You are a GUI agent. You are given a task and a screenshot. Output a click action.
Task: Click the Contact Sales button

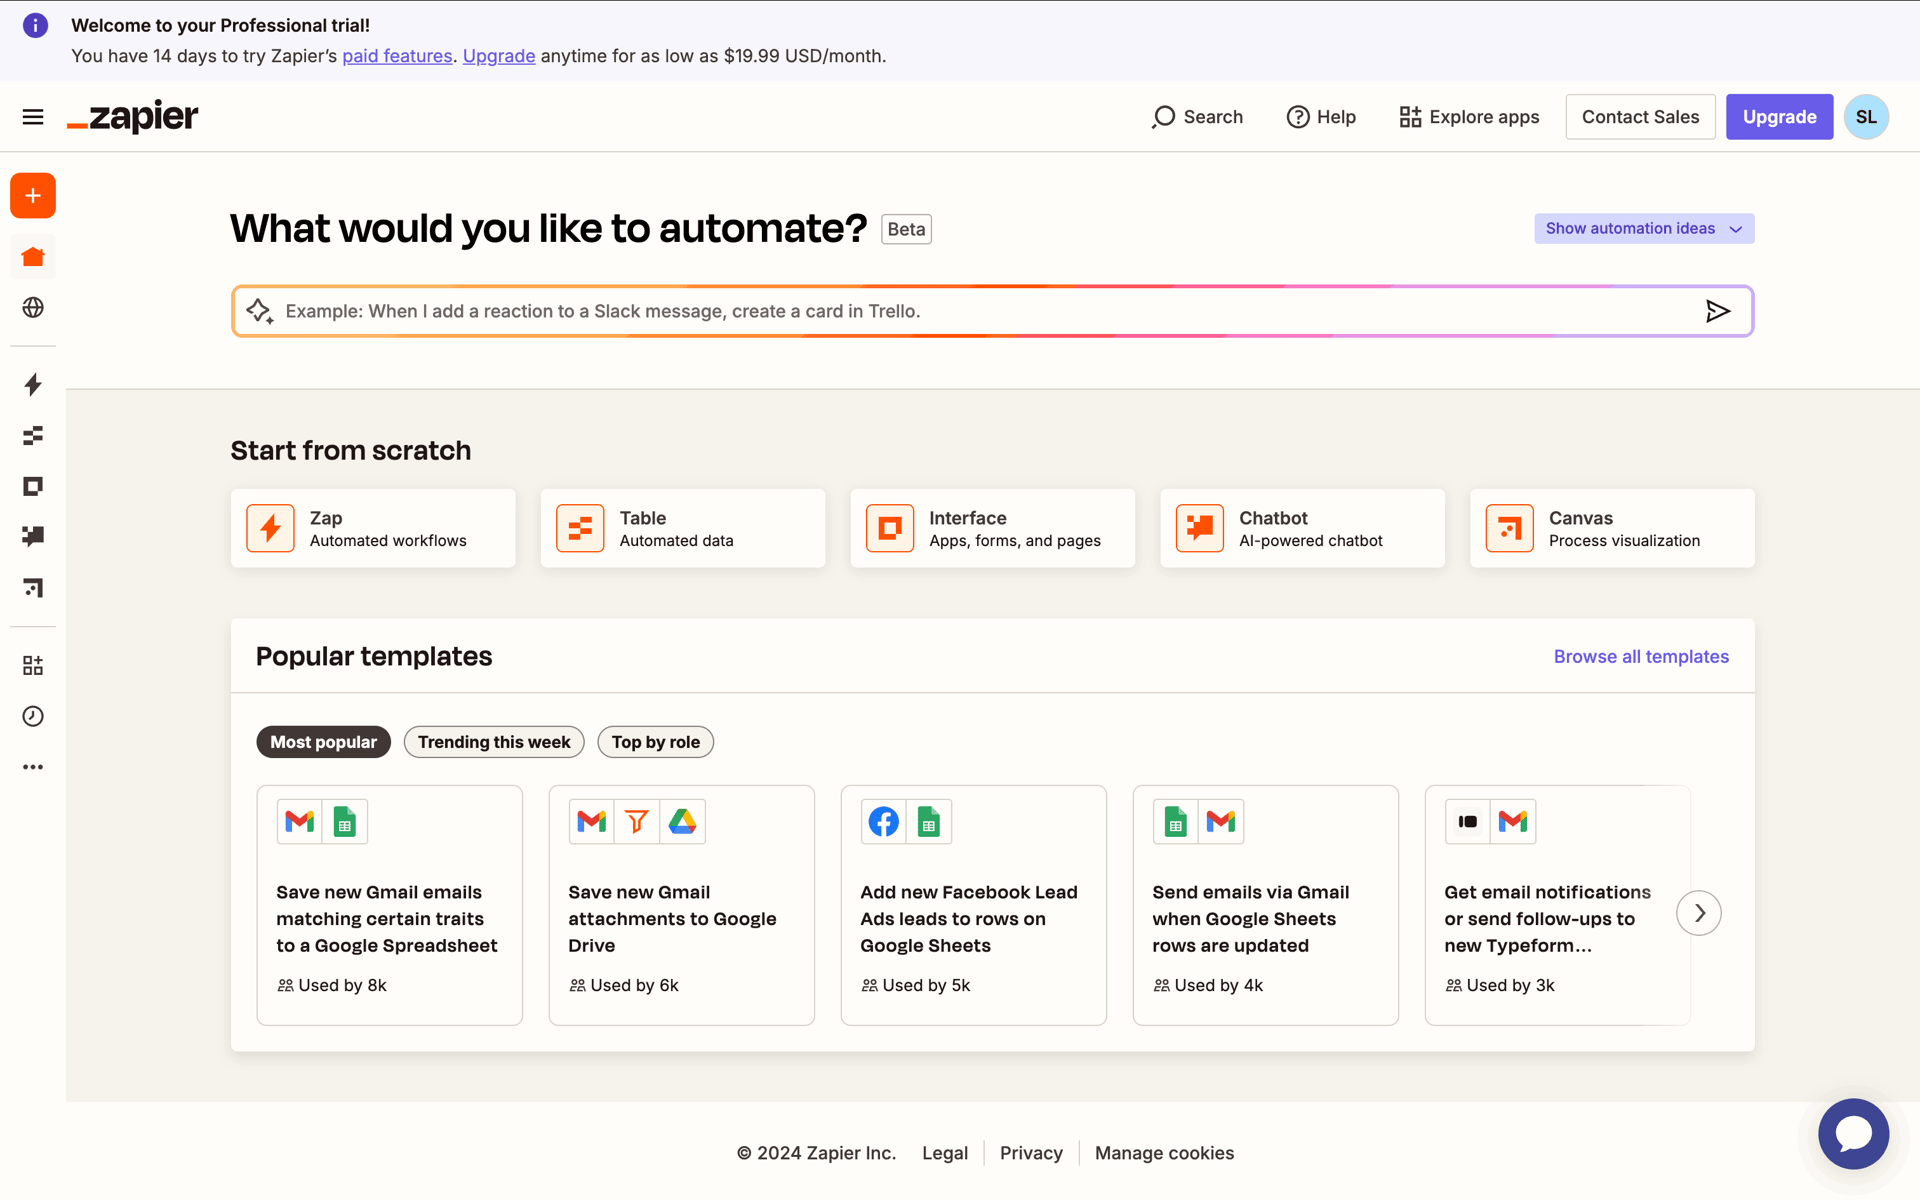coord(1640,117)
